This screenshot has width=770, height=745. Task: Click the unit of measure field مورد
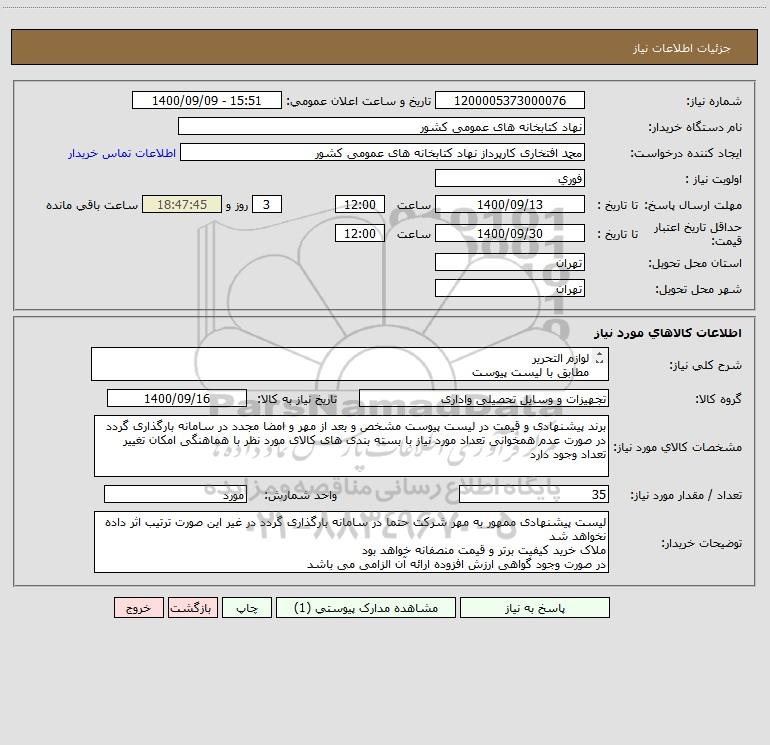coord(175,495)
